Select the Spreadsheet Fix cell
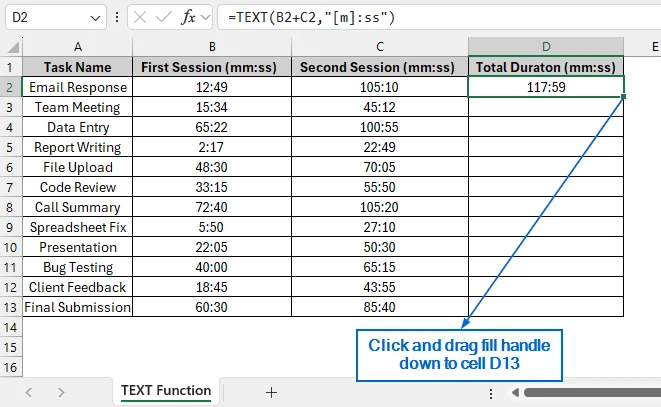The height and width of the screenshot is (407, 661). tap(78, 227)
